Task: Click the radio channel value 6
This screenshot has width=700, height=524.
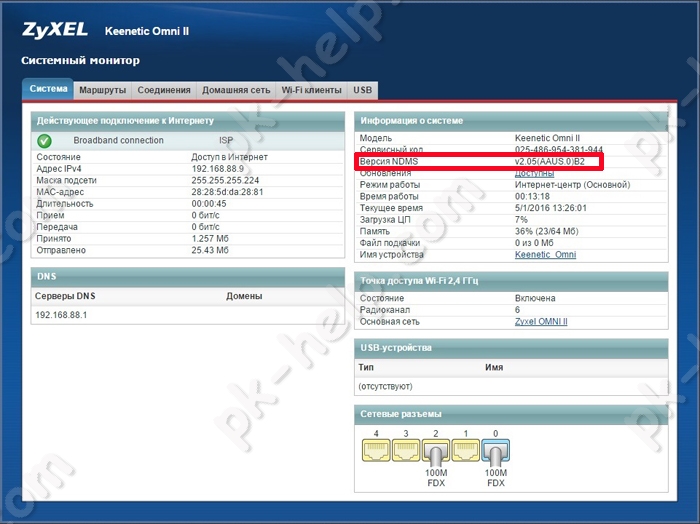Action: pyautogui.click(x=517, y=310)
